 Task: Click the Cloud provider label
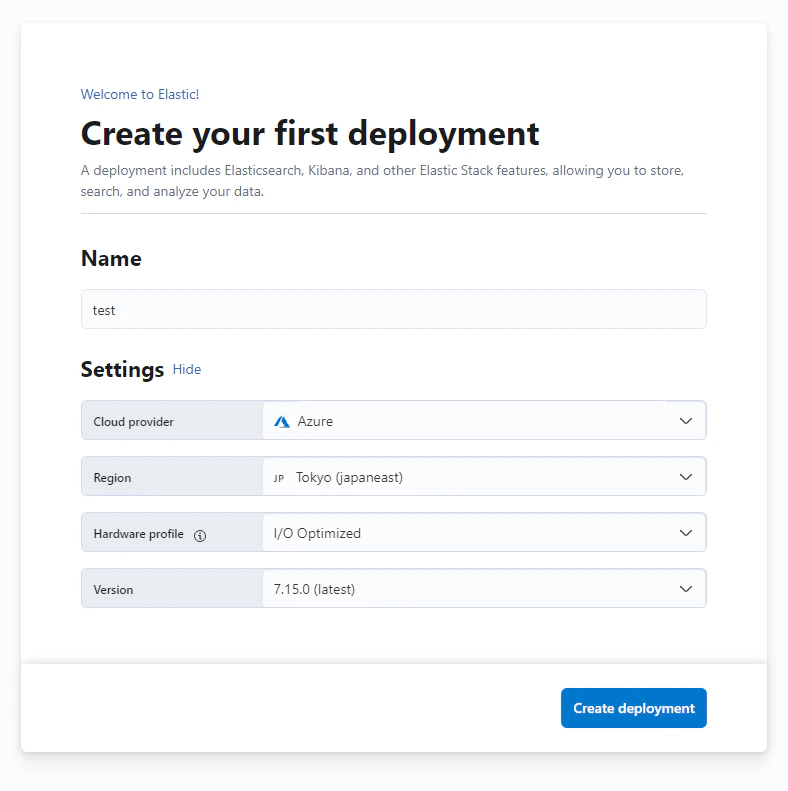click(133, 422)
